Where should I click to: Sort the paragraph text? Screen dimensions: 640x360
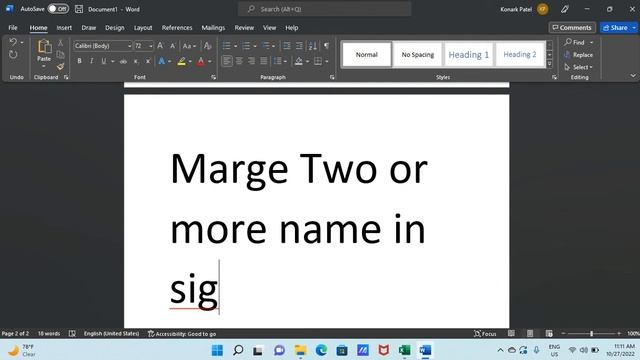[x=313, y=46]
